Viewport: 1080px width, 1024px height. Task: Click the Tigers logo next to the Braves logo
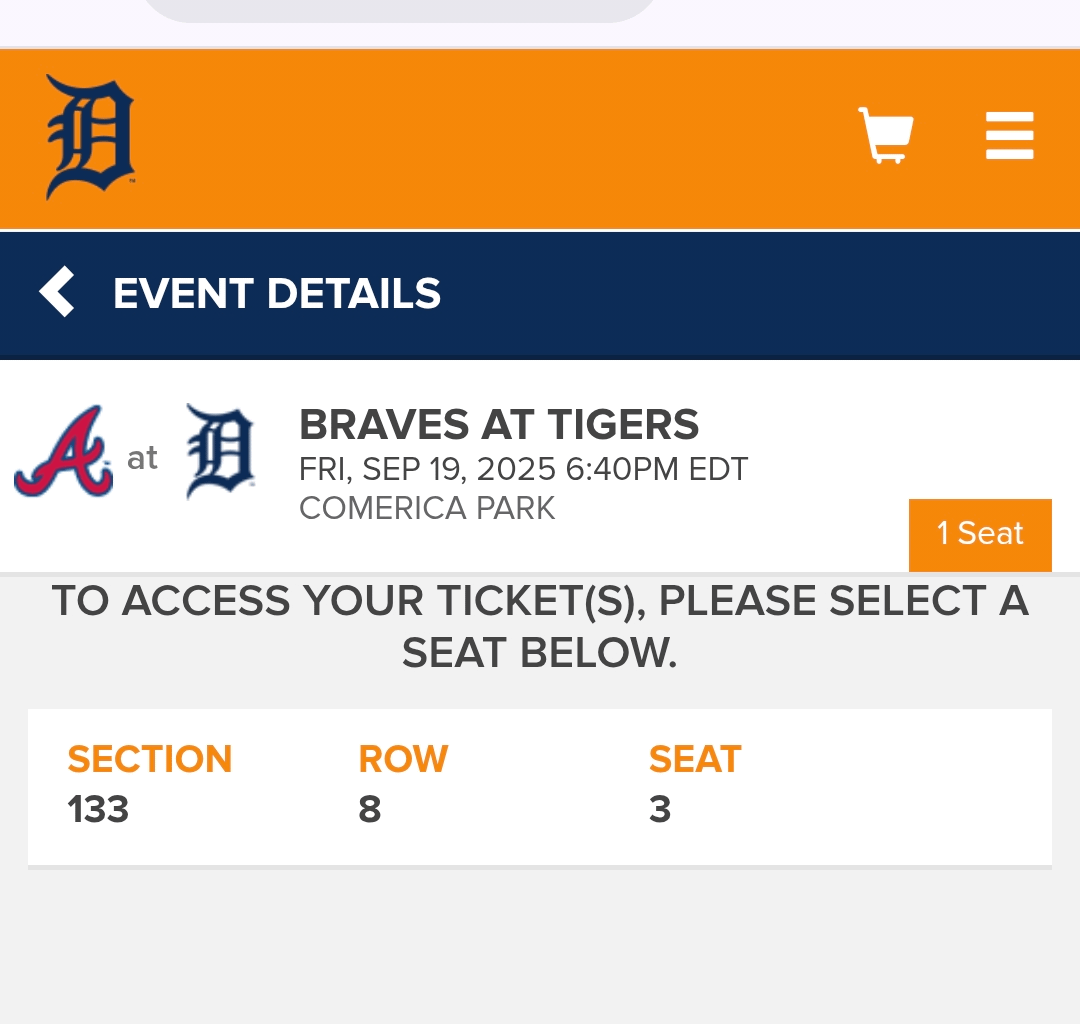pyautogui.click(x=219, y=452)
